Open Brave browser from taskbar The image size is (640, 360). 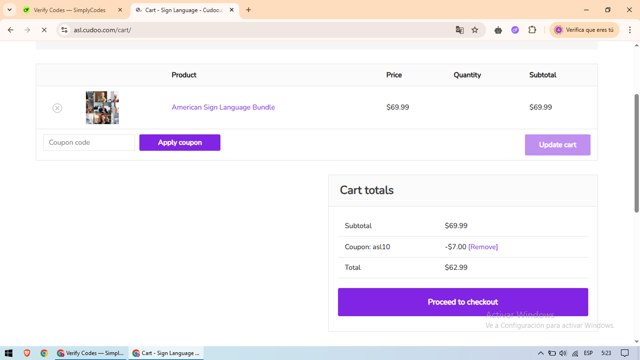pos(27,353)
